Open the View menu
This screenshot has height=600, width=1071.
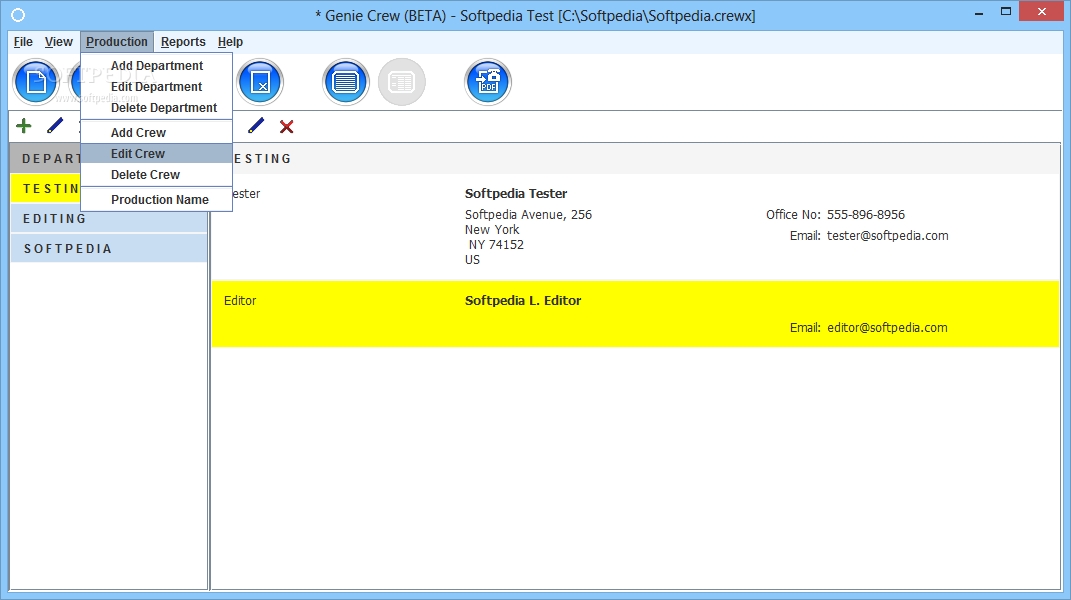point(59,42)
